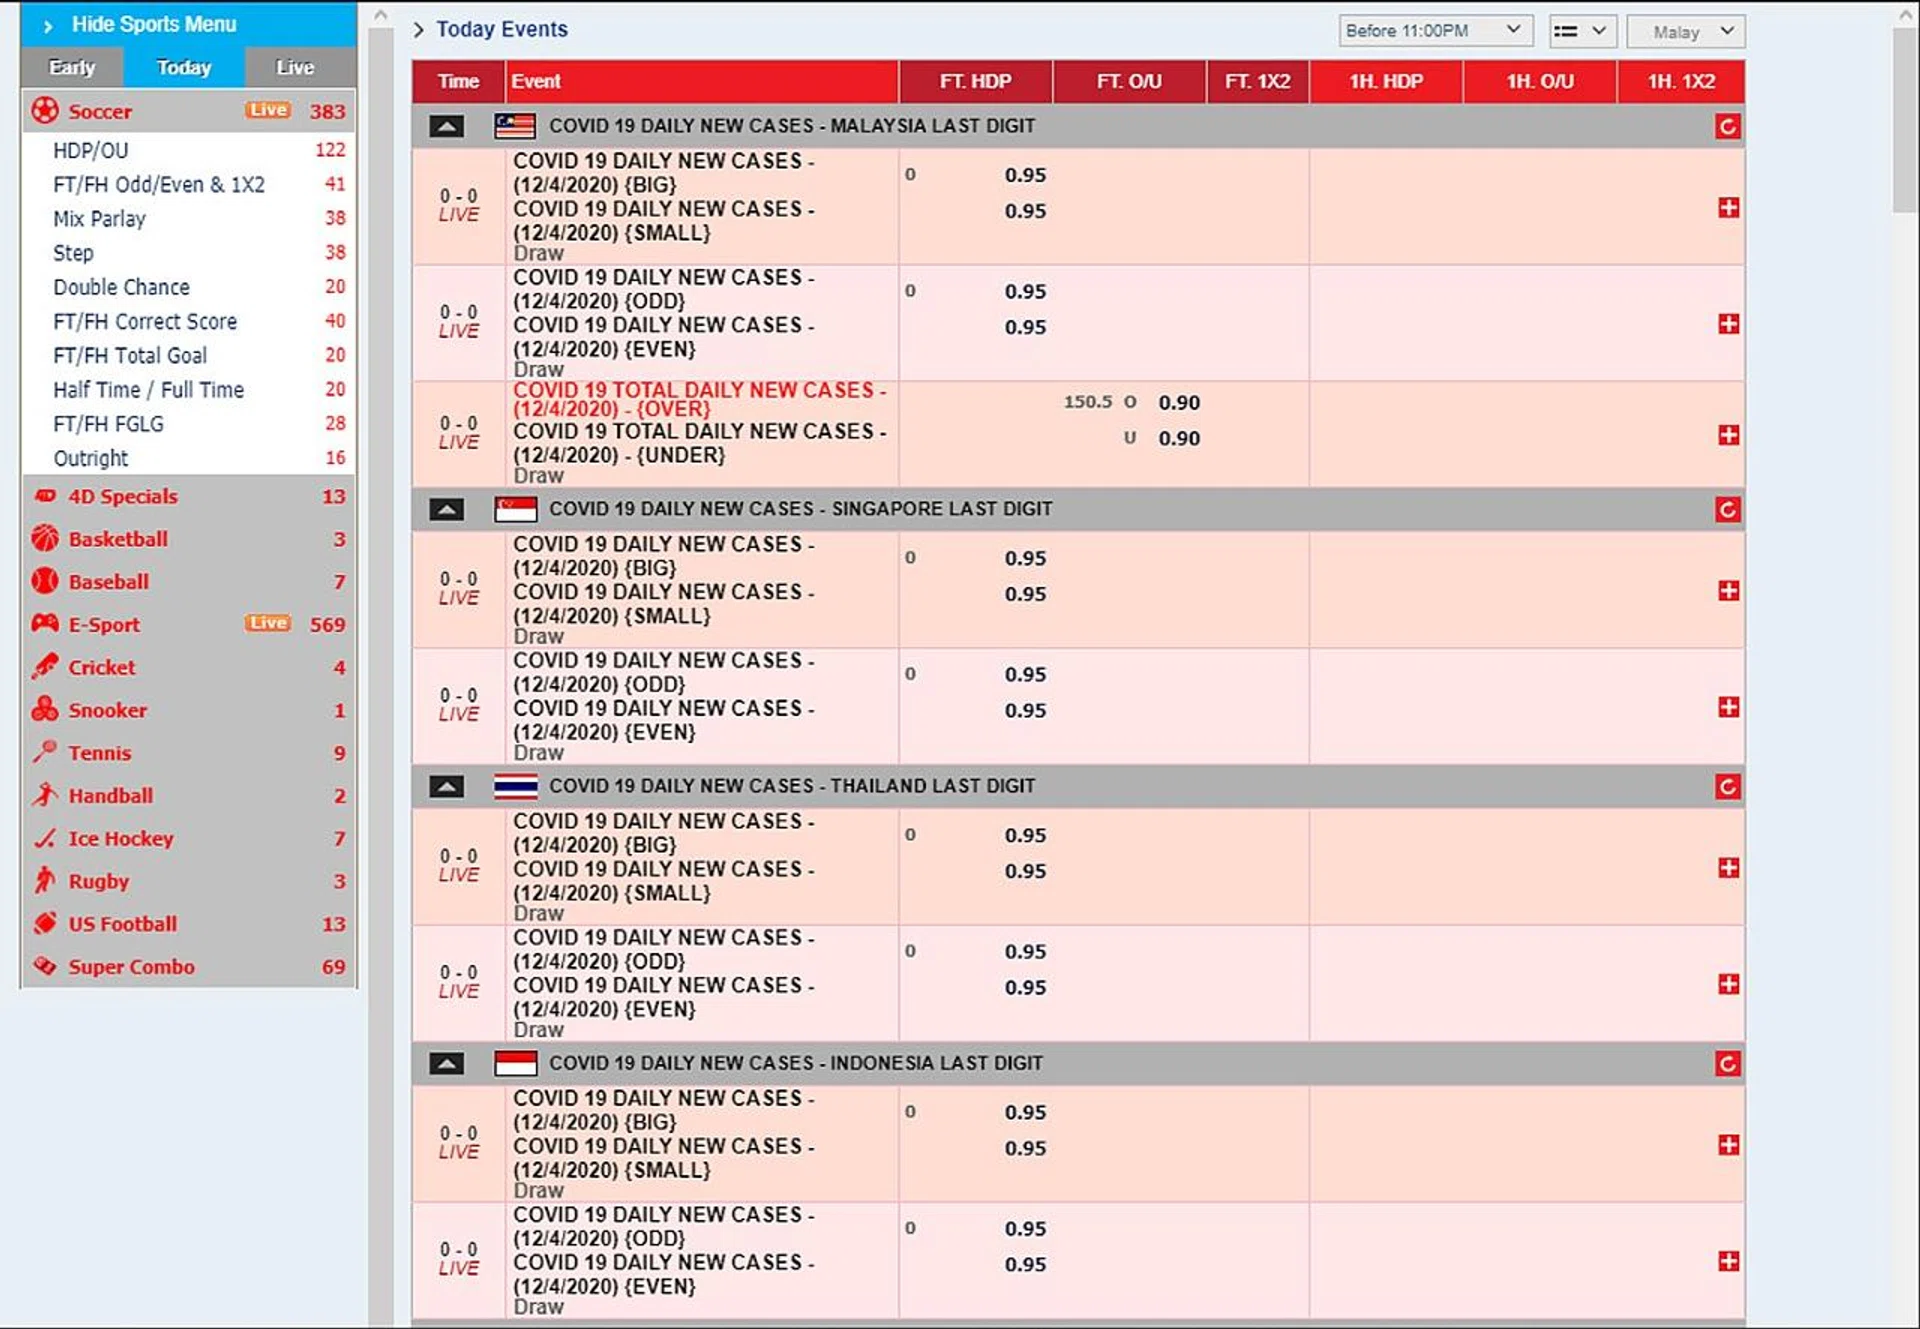Open the Basketball section icon

click(x=45, y=539)
